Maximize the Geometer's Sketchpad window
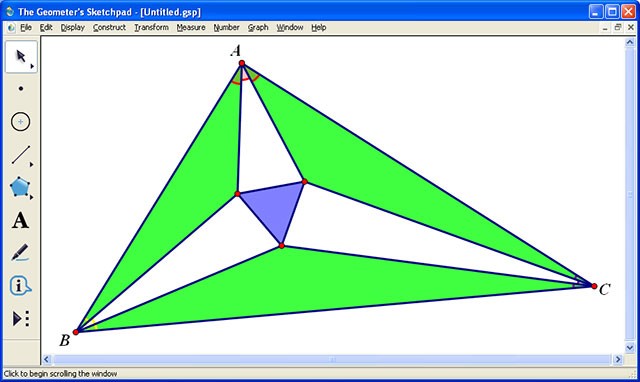The width and height of the screenshot is (640, 382). [612, 12]
